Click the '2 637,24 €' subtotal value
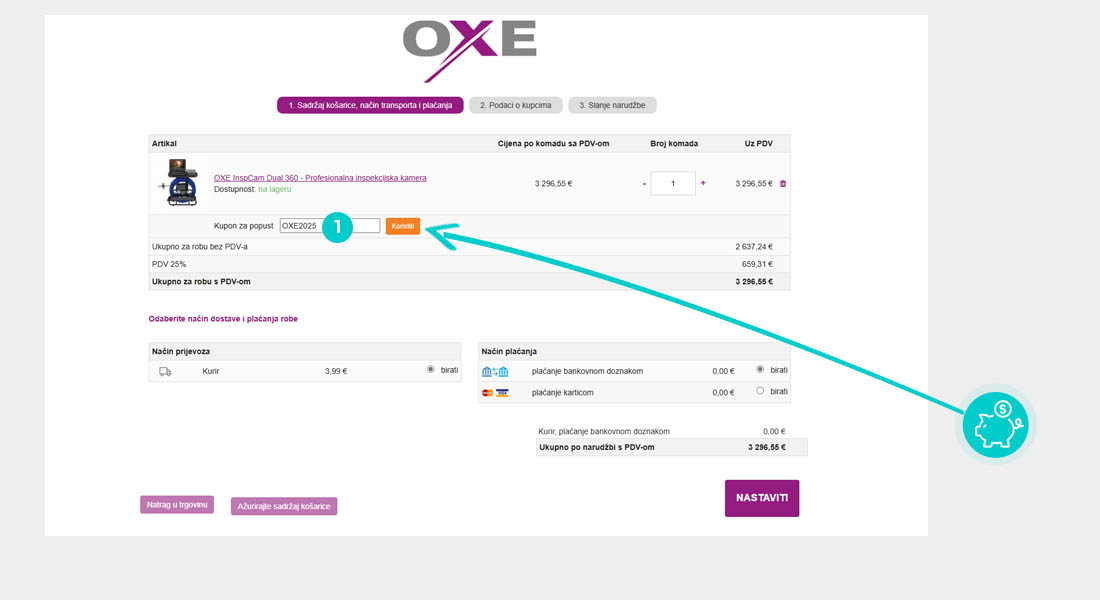The image size is (1100, 600). click(754, 247)
